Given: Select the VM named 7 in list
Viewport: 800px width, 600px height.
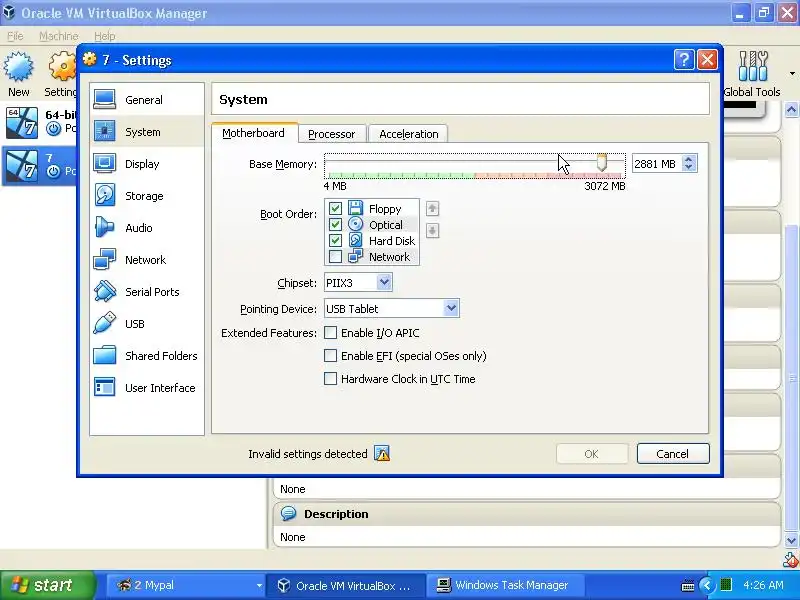Looking at the screenshot, I should 39,165.
